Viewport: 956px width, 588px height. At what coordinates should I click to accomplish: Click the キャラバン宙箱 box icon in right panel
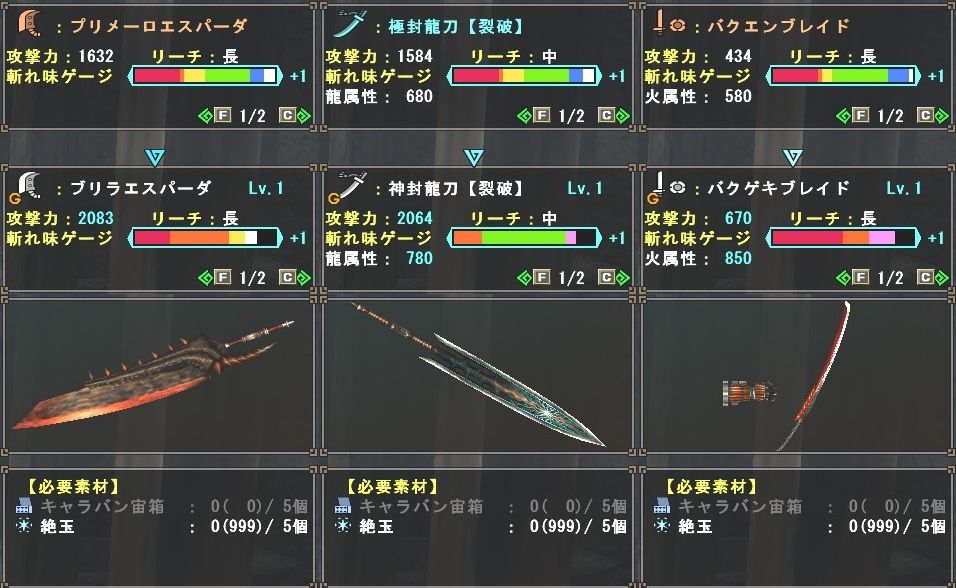tap(662, 506)
